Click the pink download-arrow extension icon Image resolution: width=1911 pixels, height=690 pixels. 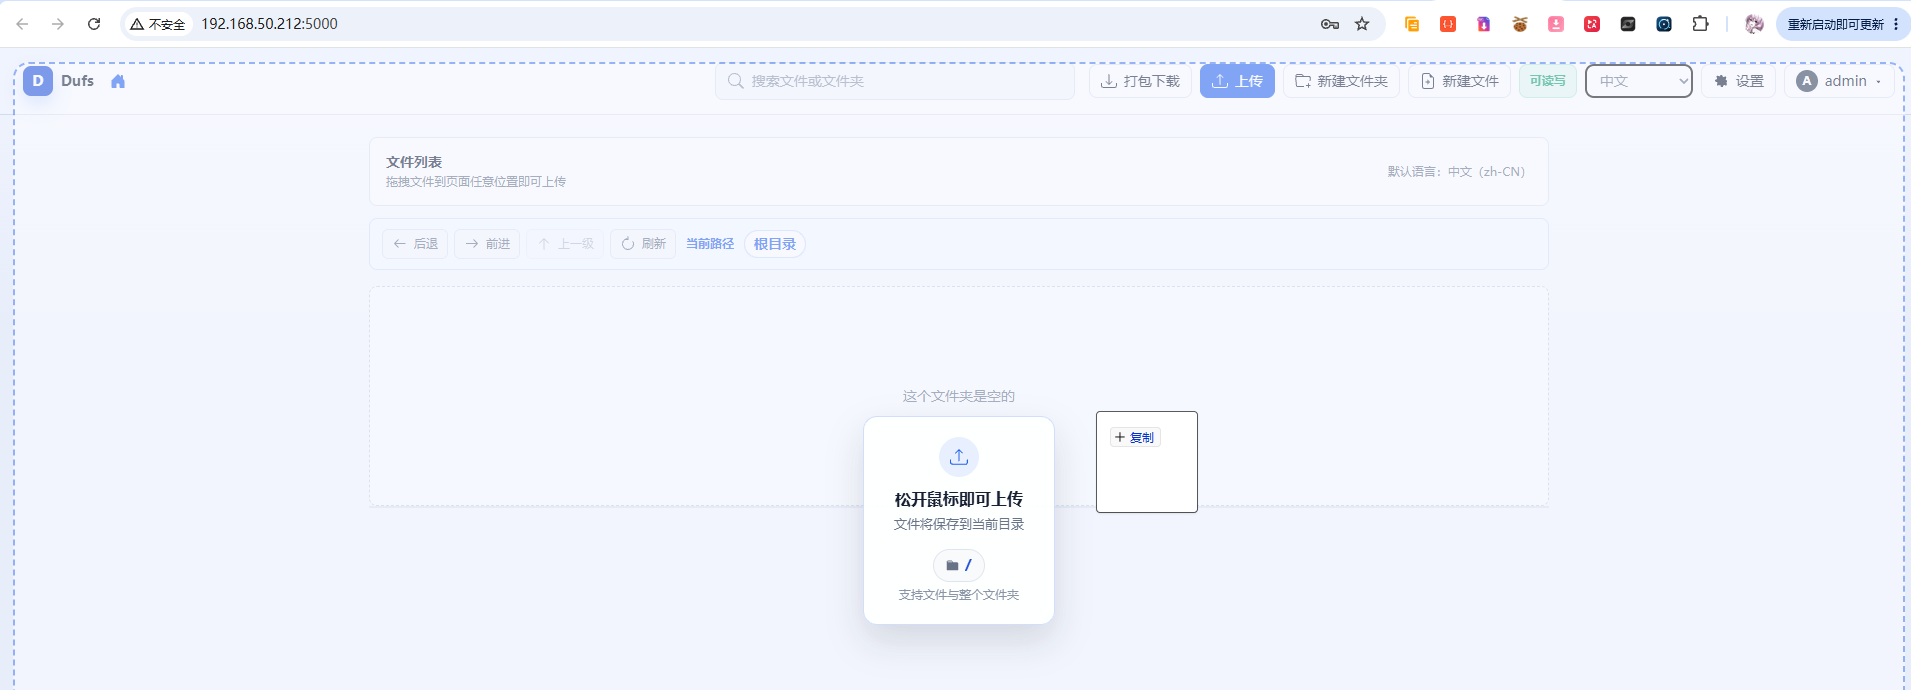tap(1556, 24)
